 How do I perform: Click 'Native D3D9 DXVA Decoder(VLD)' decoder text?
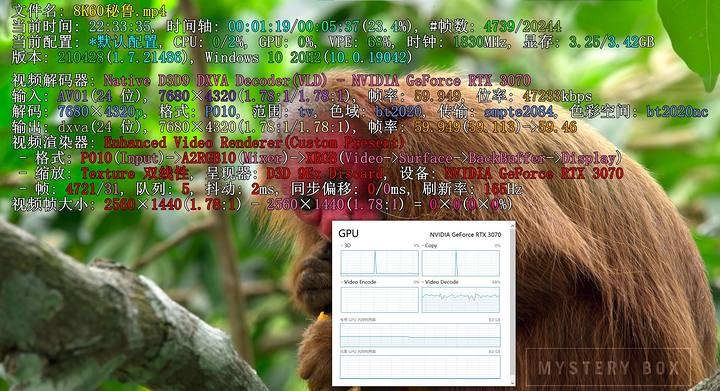click(x=215, y=81)
